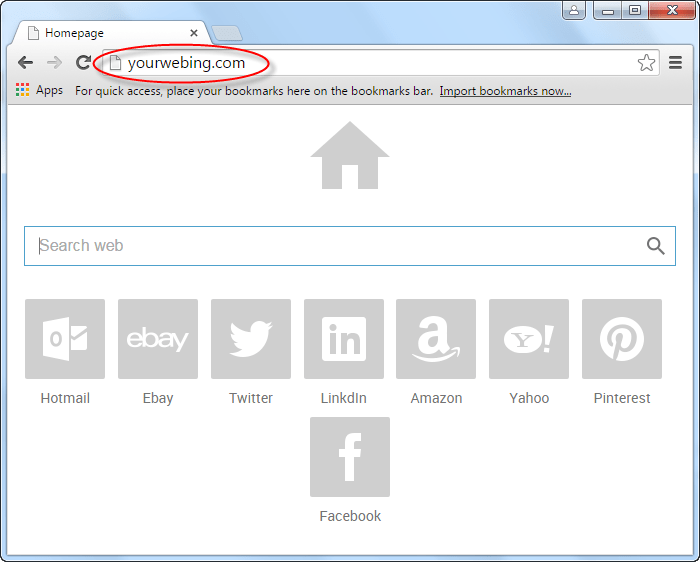Click the Yahoo label
Screen dimensions: 700x562
529,398
